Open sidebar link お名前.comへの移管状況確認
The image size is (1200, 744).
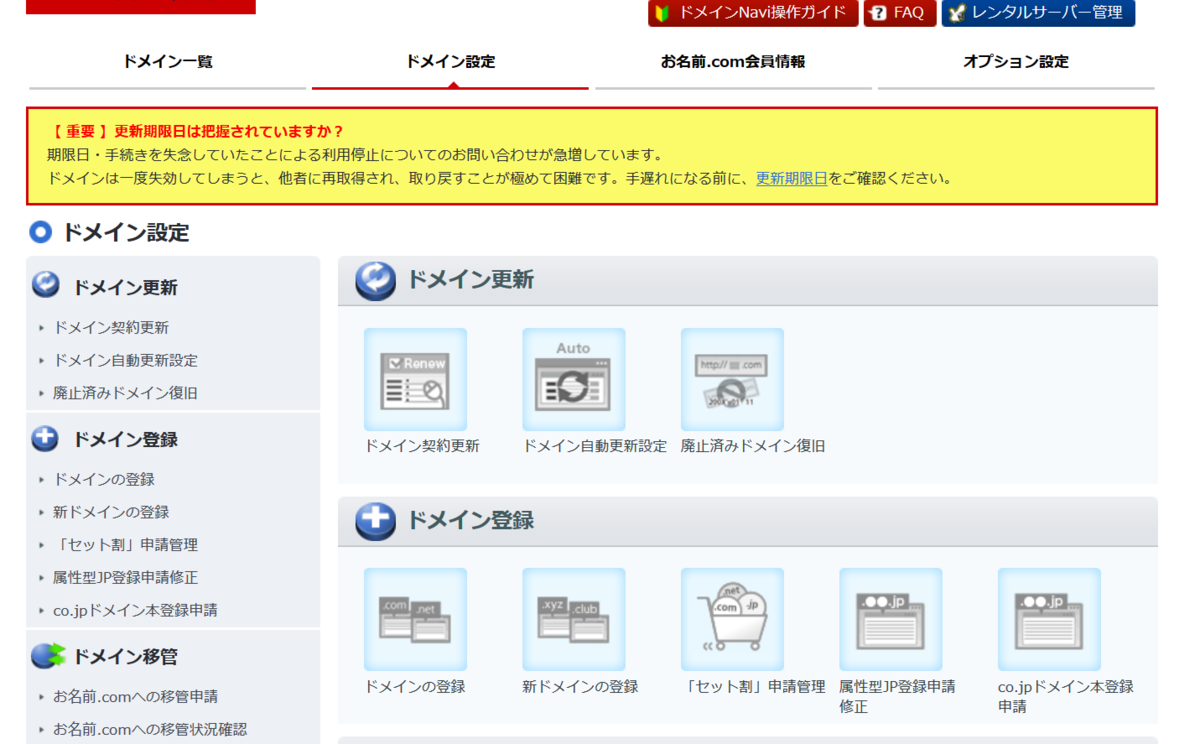point(150,730)
